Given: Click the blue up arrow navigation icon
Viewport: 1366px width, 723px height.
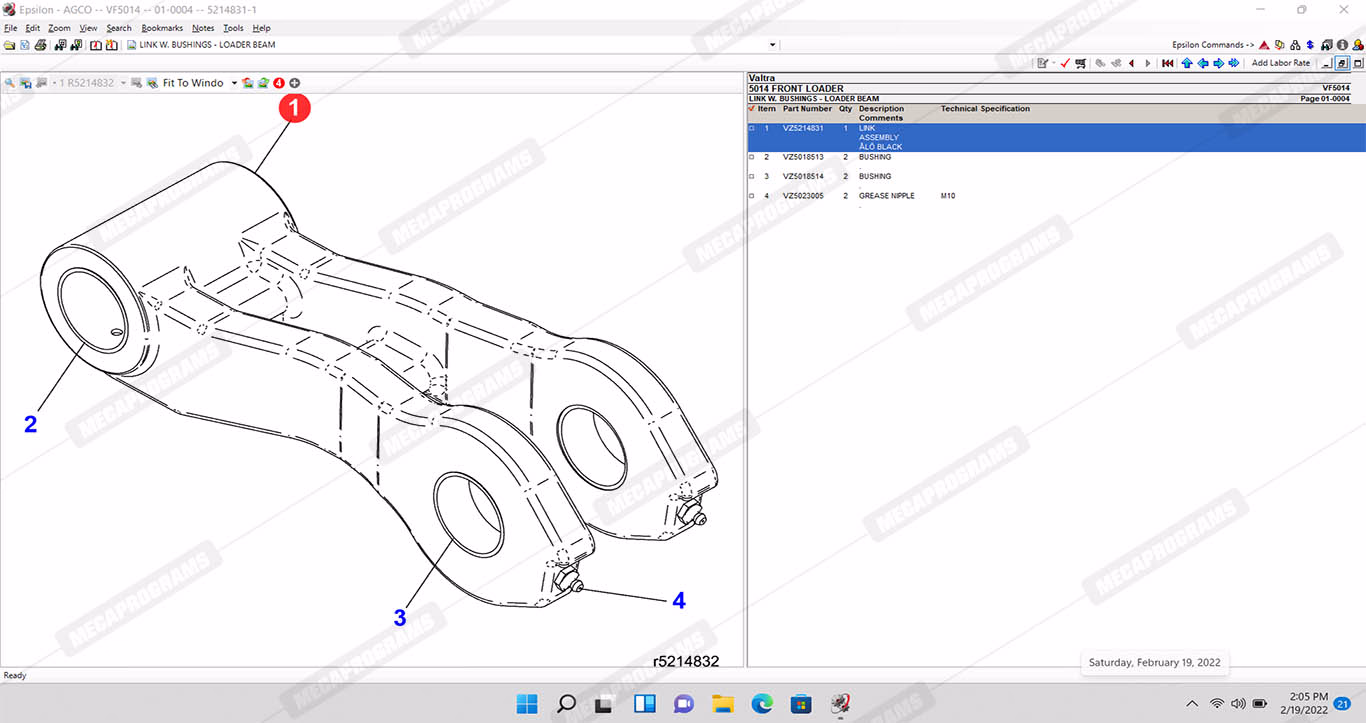Looking at the screenshot, I should tap(1187, 63).
